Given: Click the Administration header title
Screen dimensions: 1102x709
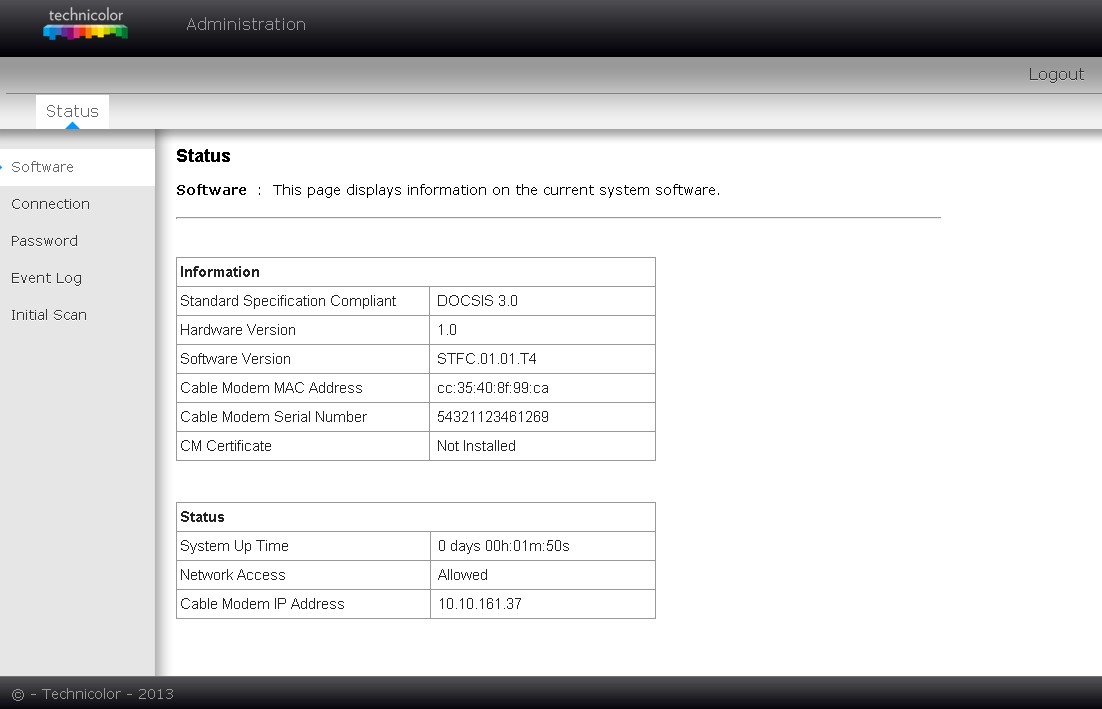Looking at the screenshot, I should [x=246, y=24].
